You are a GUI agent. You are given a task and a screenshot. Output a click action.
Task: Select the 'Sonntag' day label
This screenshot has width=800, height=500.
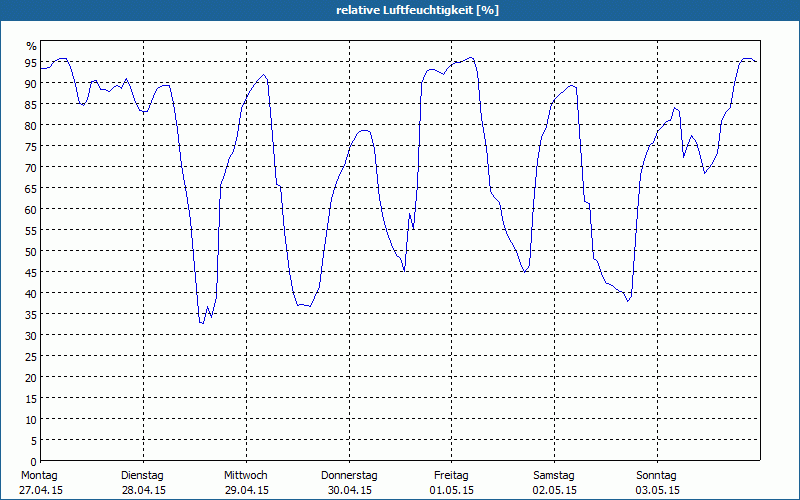tap(656, 476)
